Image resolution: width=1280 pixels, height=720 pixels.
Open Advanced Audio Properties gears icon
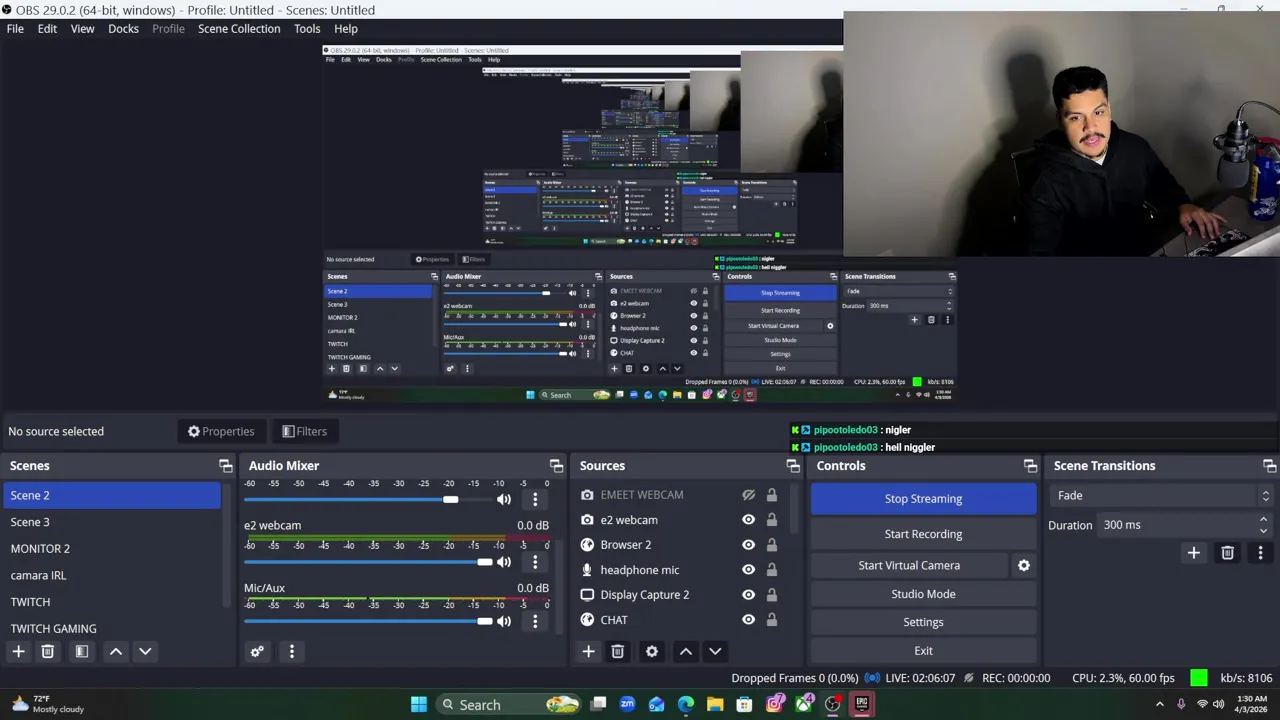point(257,651)
